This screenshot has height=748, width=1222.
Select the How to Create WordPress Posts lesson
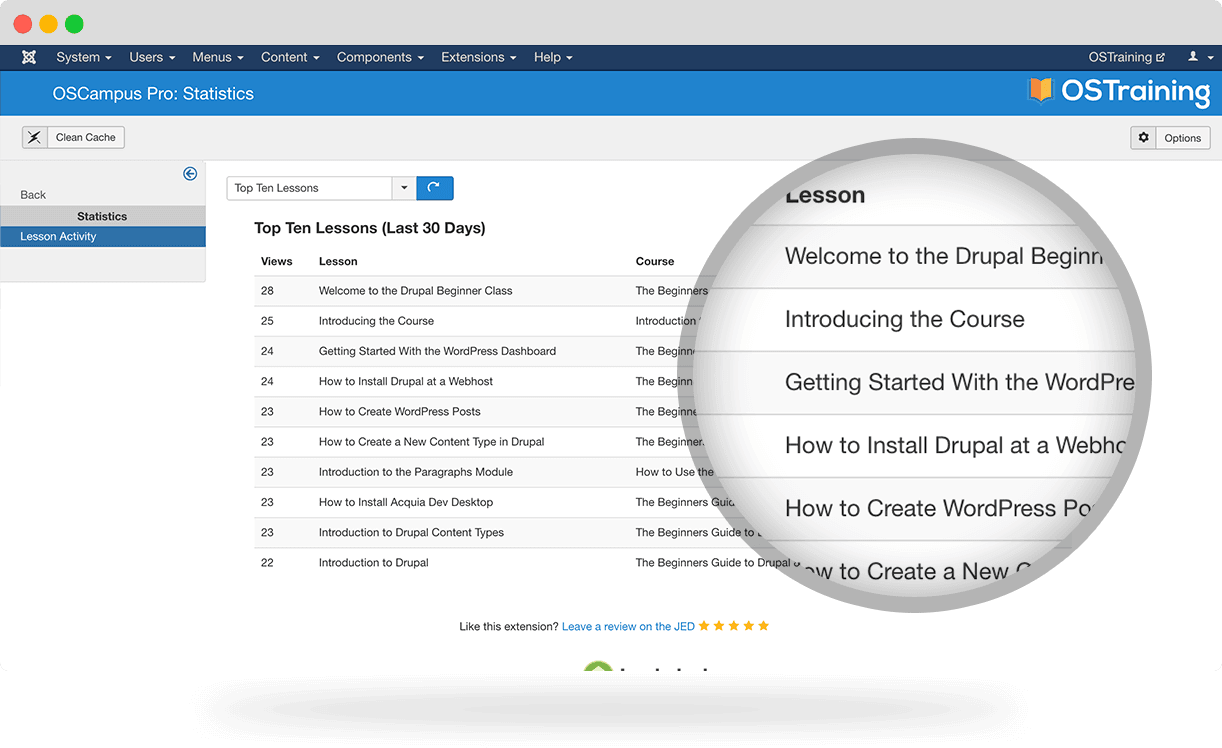[x=400, y=411]
